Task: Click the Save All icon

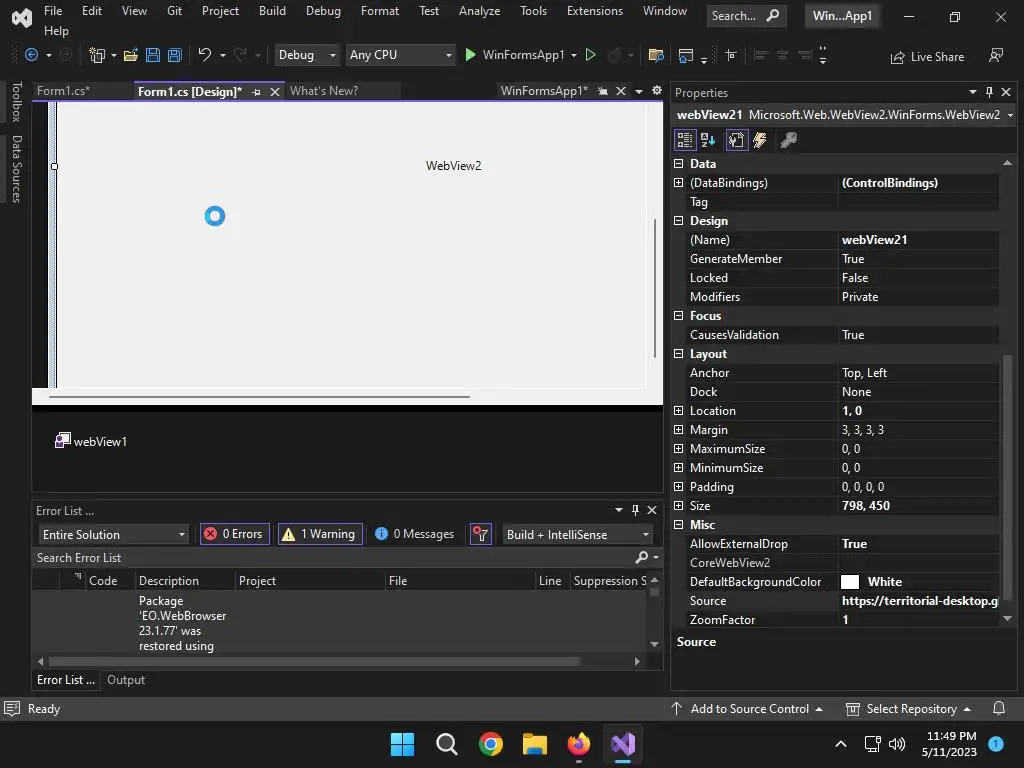Action: point(174,55)
